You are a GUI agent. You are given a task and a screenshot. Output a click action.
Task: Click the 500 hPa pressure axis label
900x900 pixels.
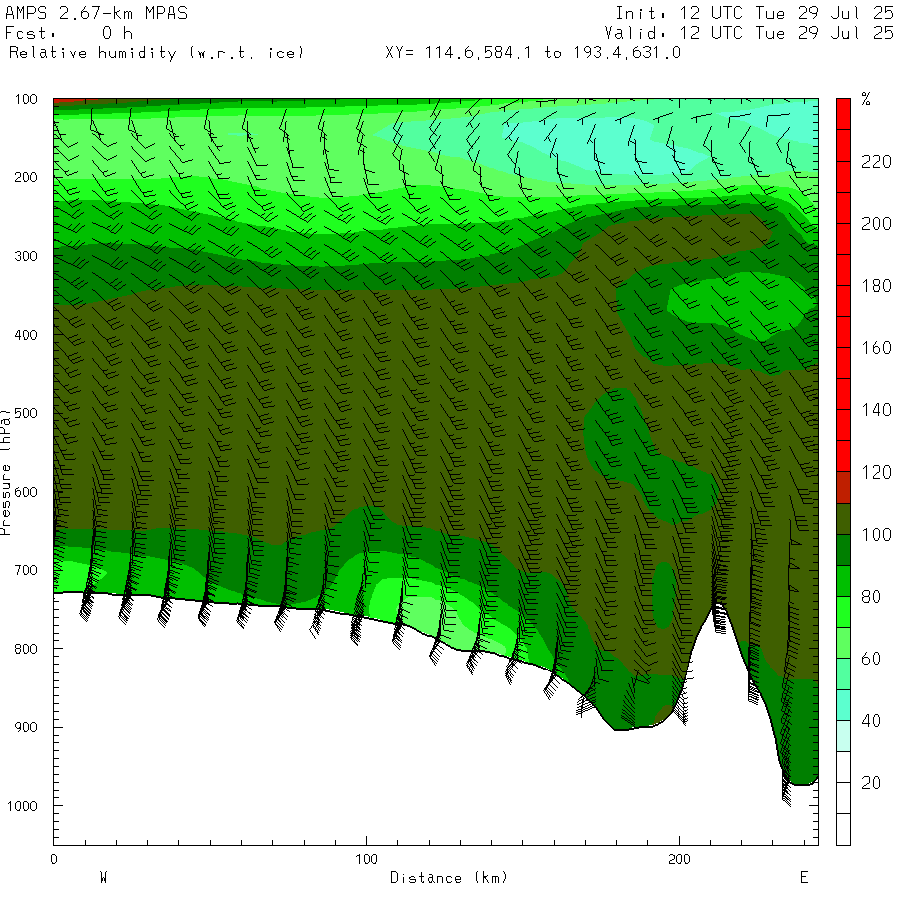coord(26,413)
